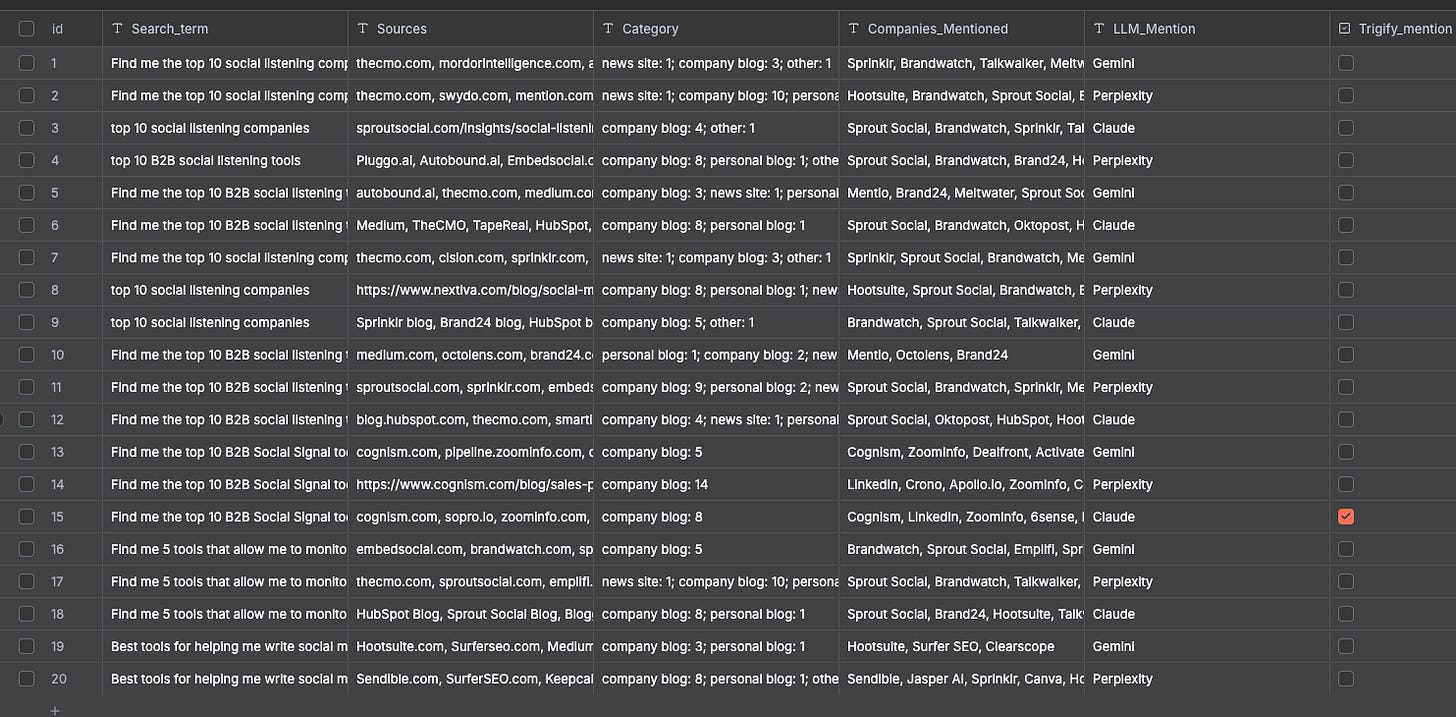This screenshot has width=1456, height=717.
Task: Check the Trigify_mention checkbox in row 16
Action: coord(1346,549)
